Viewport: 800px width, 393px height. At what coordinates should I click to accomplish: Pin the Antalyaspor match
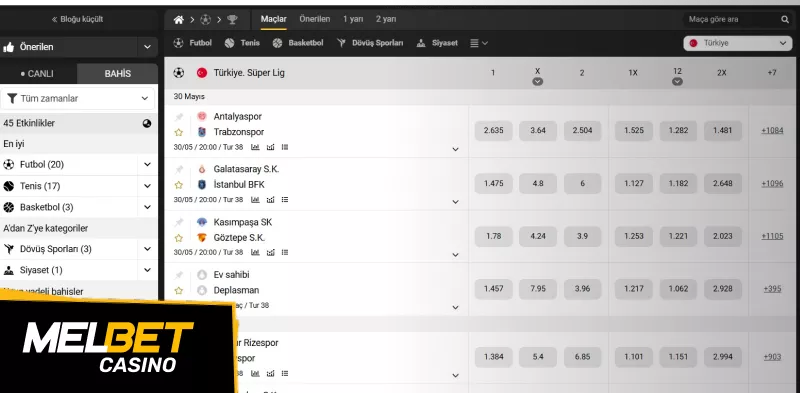pos(179,117)
